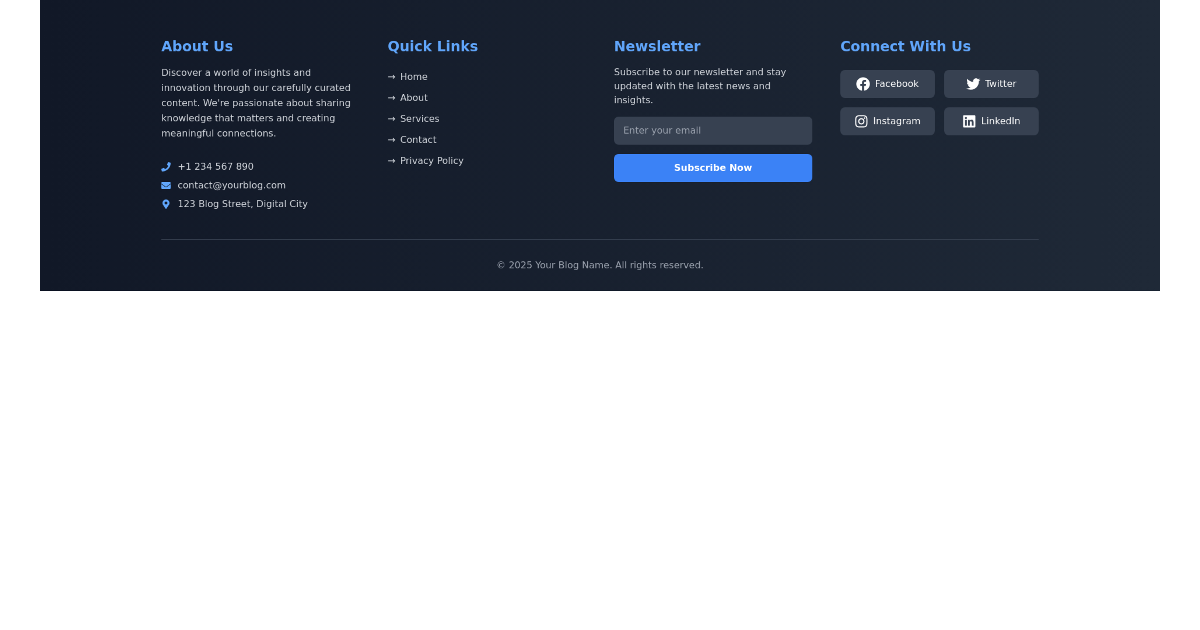1200x630 pixels.
Task: Click the Instagram camera icon
Action: tap(861, 121)
